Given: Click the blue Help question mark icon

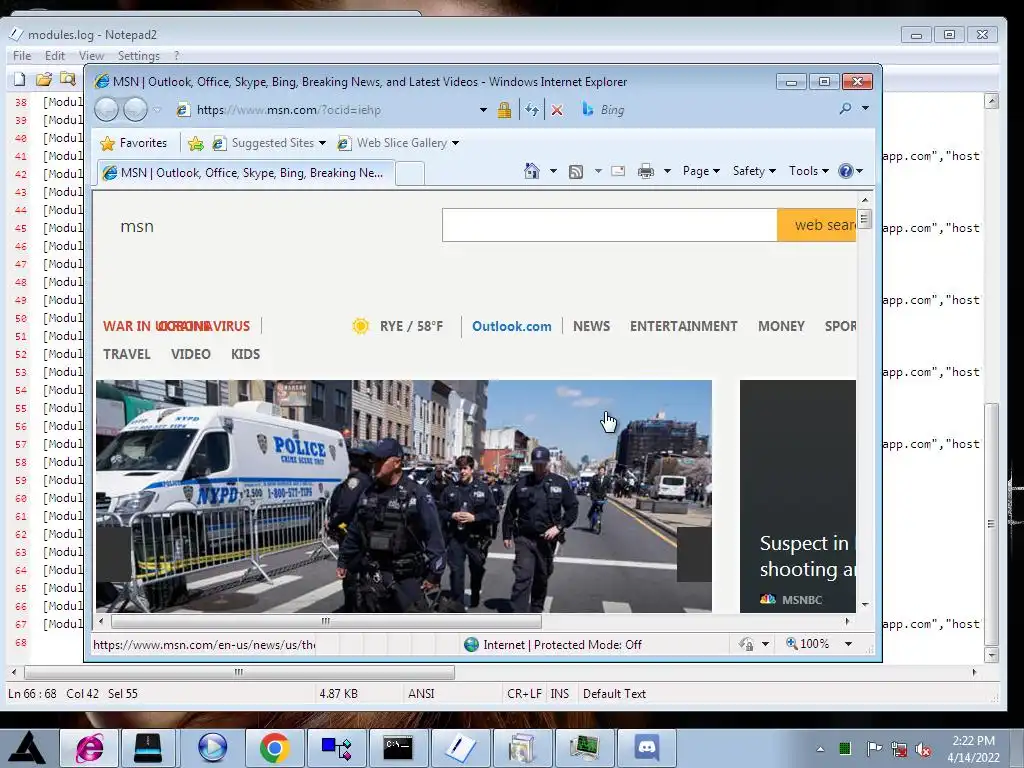Looking at the screenshot, I should [x=846, y=171].
